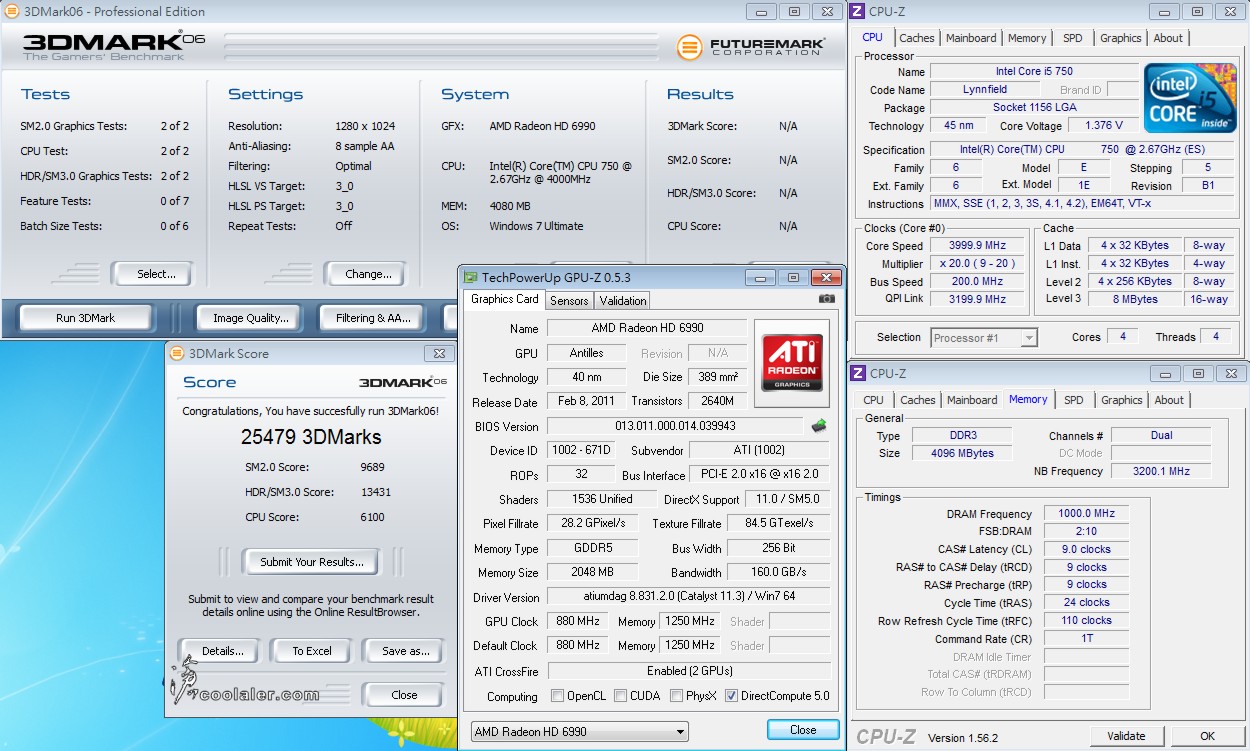Click the 3DMark Score dialog title icon
Screen dimensions: 1250x751
(177, 353)
